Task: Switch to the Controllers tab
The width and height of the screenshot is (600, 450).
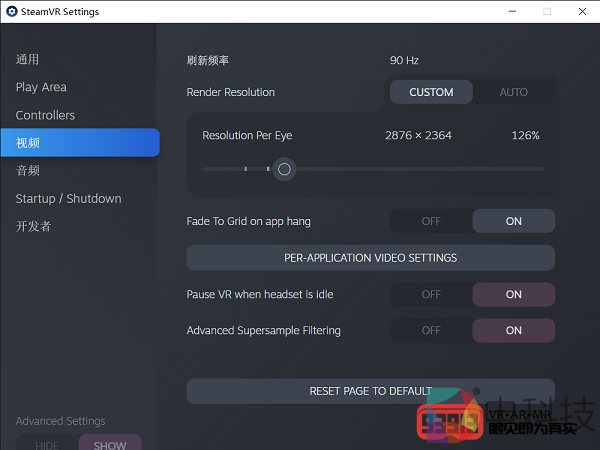Action: [45, 115]
